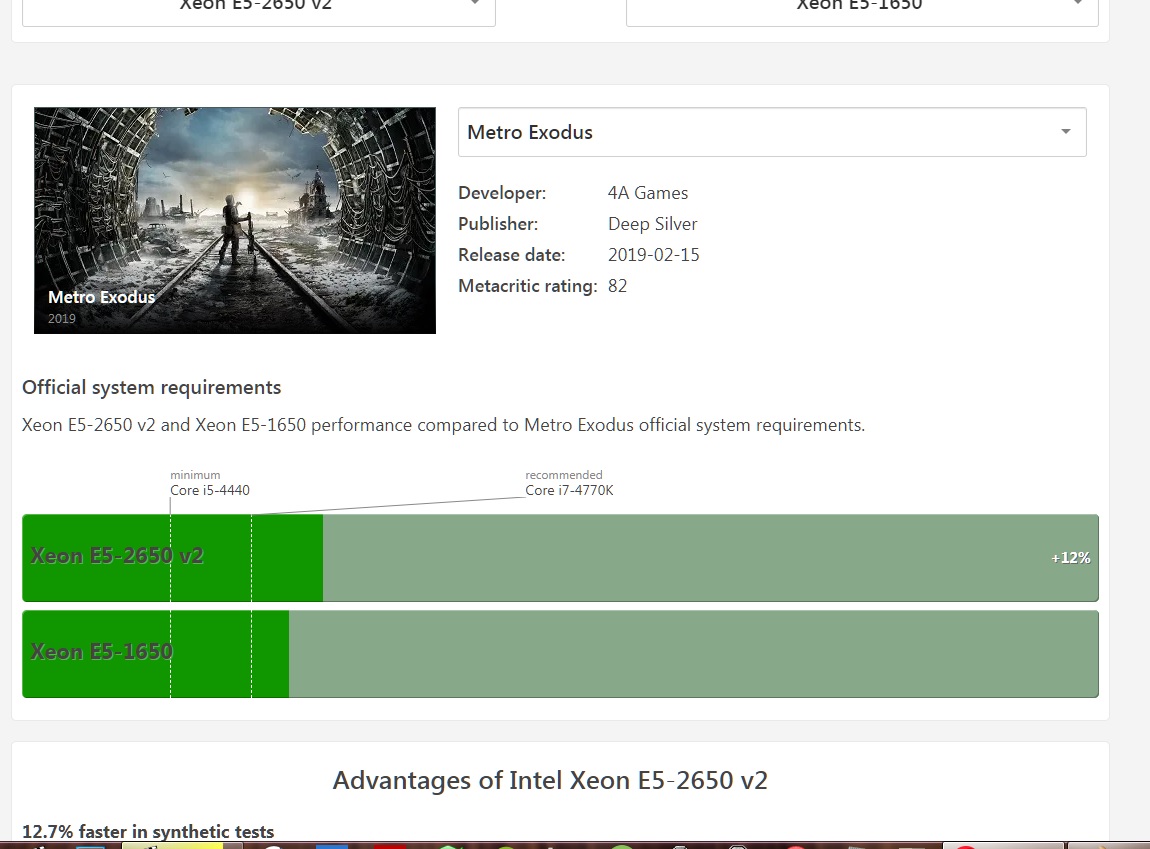Click the Metro Exodus title on the cover

101,297
